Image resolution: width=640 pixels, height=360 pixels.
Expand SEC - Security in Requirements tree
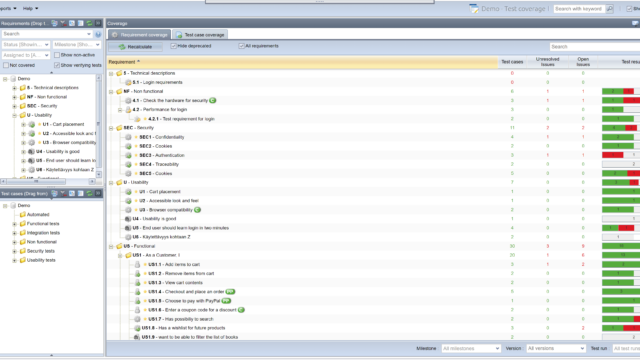click(x=15, y=106)
